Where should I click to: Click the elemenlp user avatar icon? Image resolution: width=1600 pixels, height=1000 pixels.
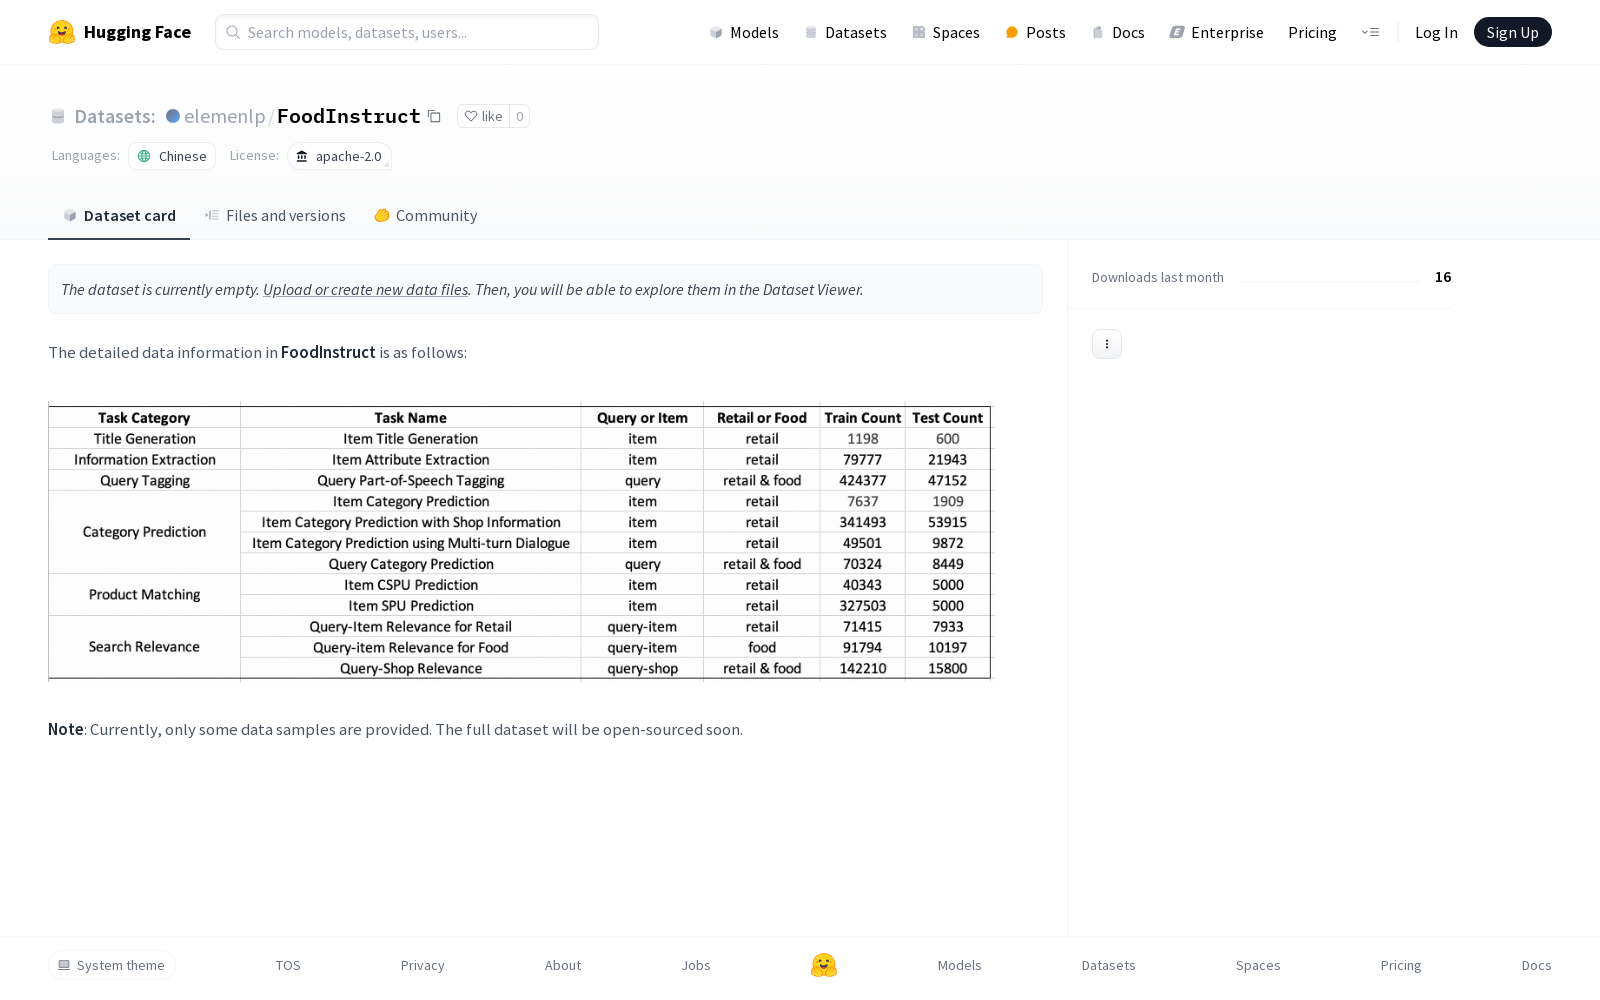(x=173, y=116)
